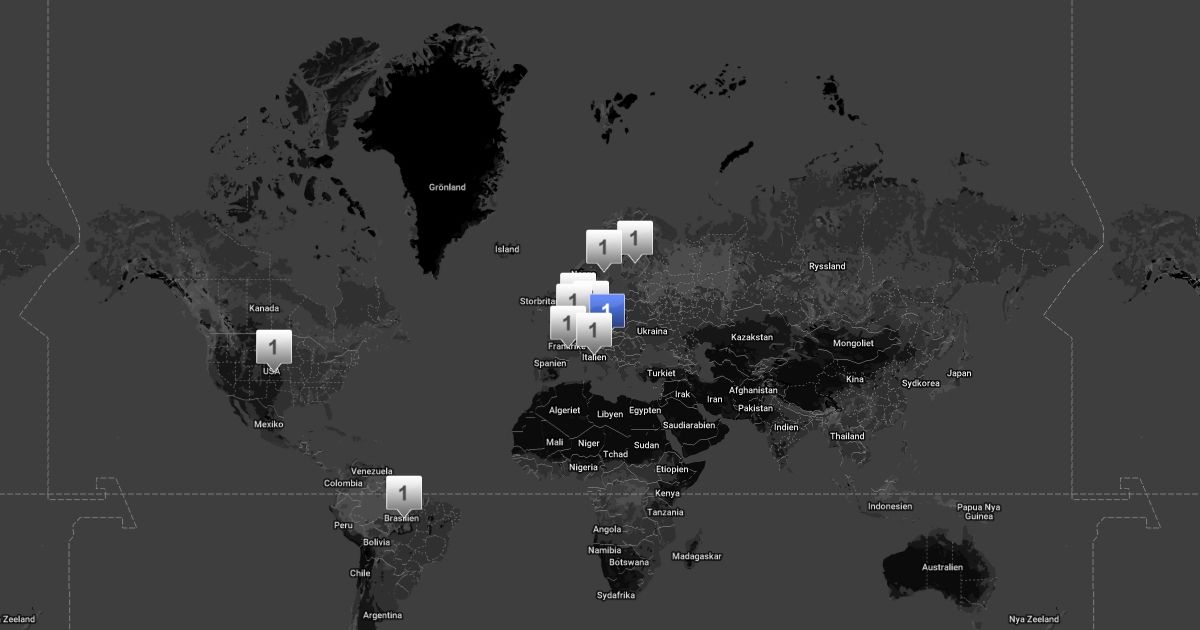Click the Angola label
The height and width of the screenshot is (630, 1200).
point(607,529)
